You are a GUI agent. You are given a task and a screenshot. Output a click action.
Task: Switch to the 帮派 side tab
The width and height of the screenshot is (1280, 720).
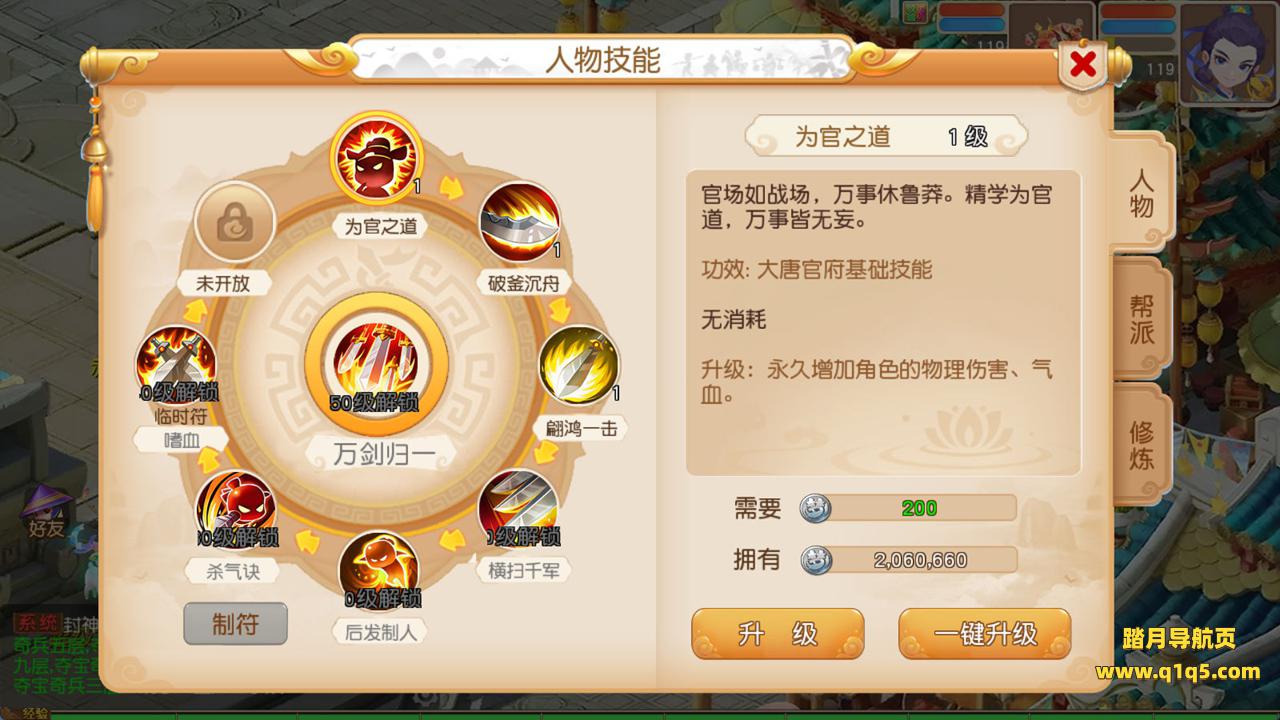[1141, 318]
